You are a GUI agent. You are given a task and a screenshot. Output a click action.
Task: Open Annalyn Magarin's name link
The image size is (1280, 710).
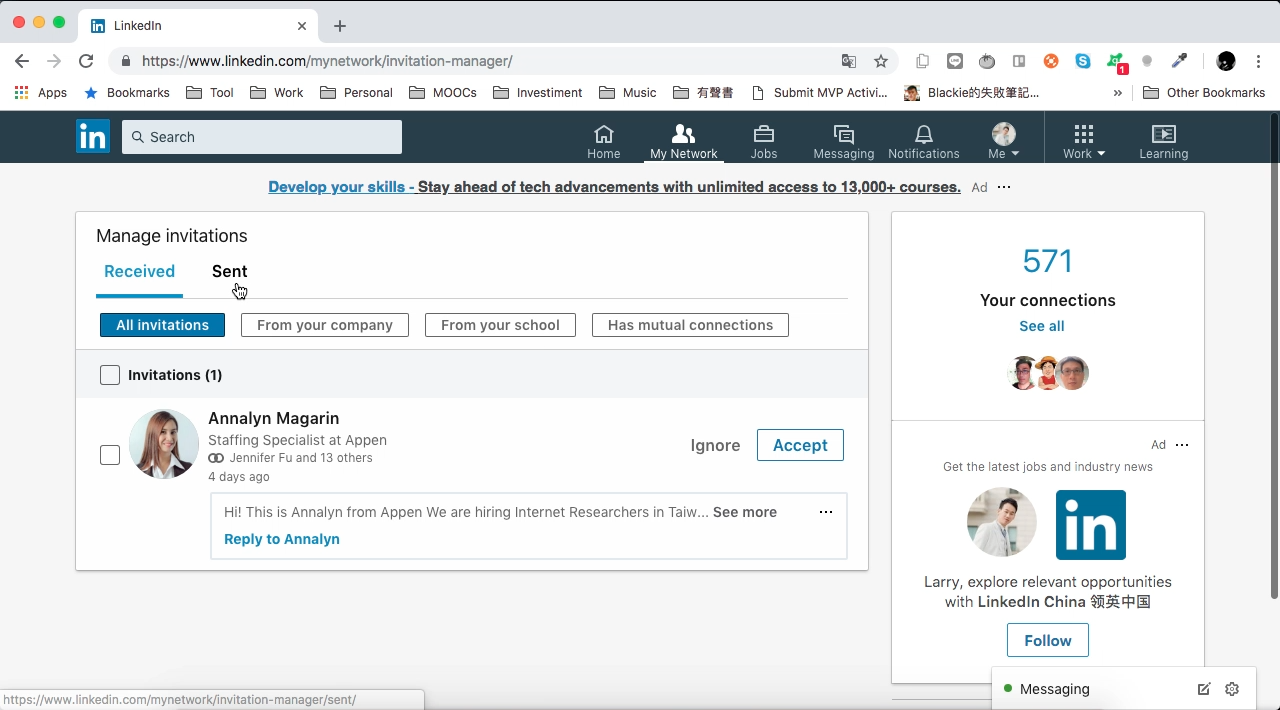tap(273, 418)
